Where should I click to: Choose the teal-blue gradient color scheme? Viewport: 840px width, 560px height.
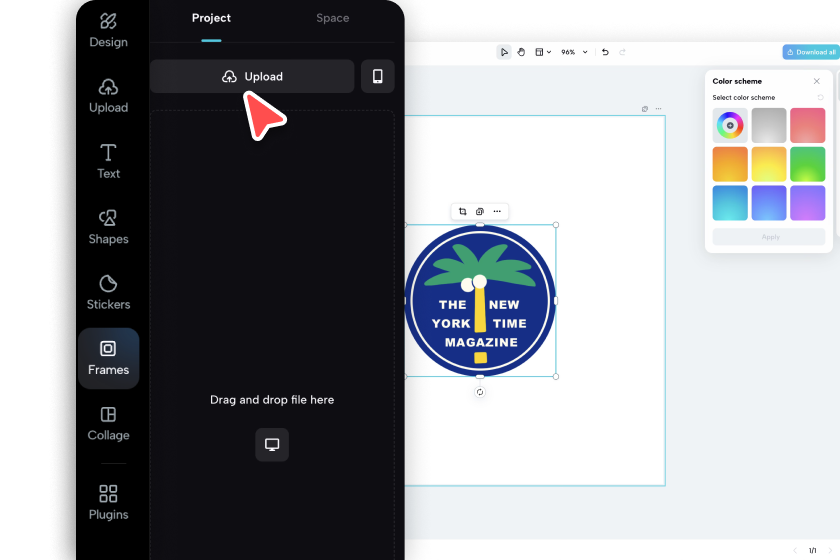[x=730, y=203]
